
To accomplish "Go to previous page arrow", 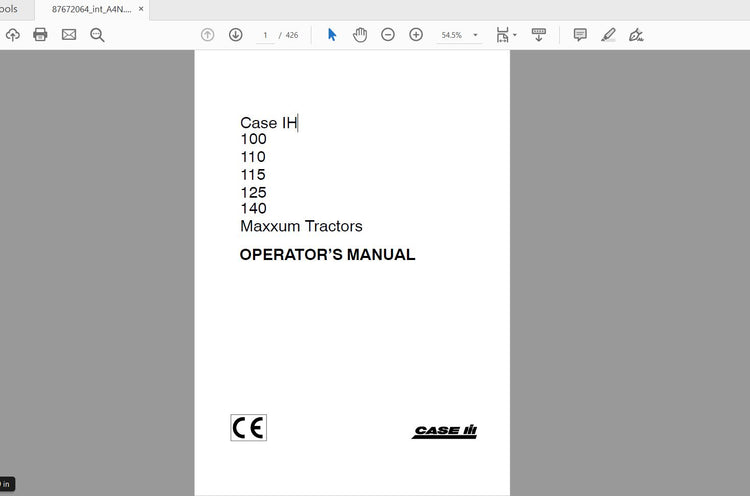I will point(207,35).
